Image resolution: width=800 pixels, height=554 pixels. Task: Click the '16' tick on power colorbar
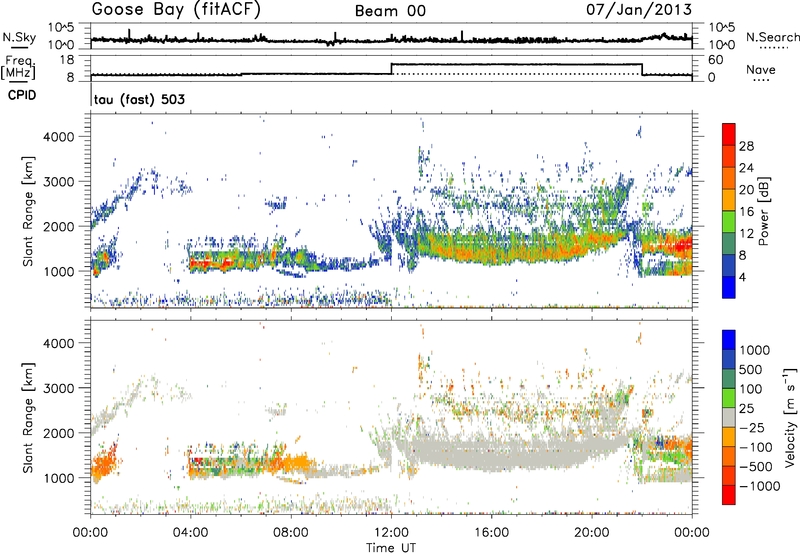pos(746,212)
